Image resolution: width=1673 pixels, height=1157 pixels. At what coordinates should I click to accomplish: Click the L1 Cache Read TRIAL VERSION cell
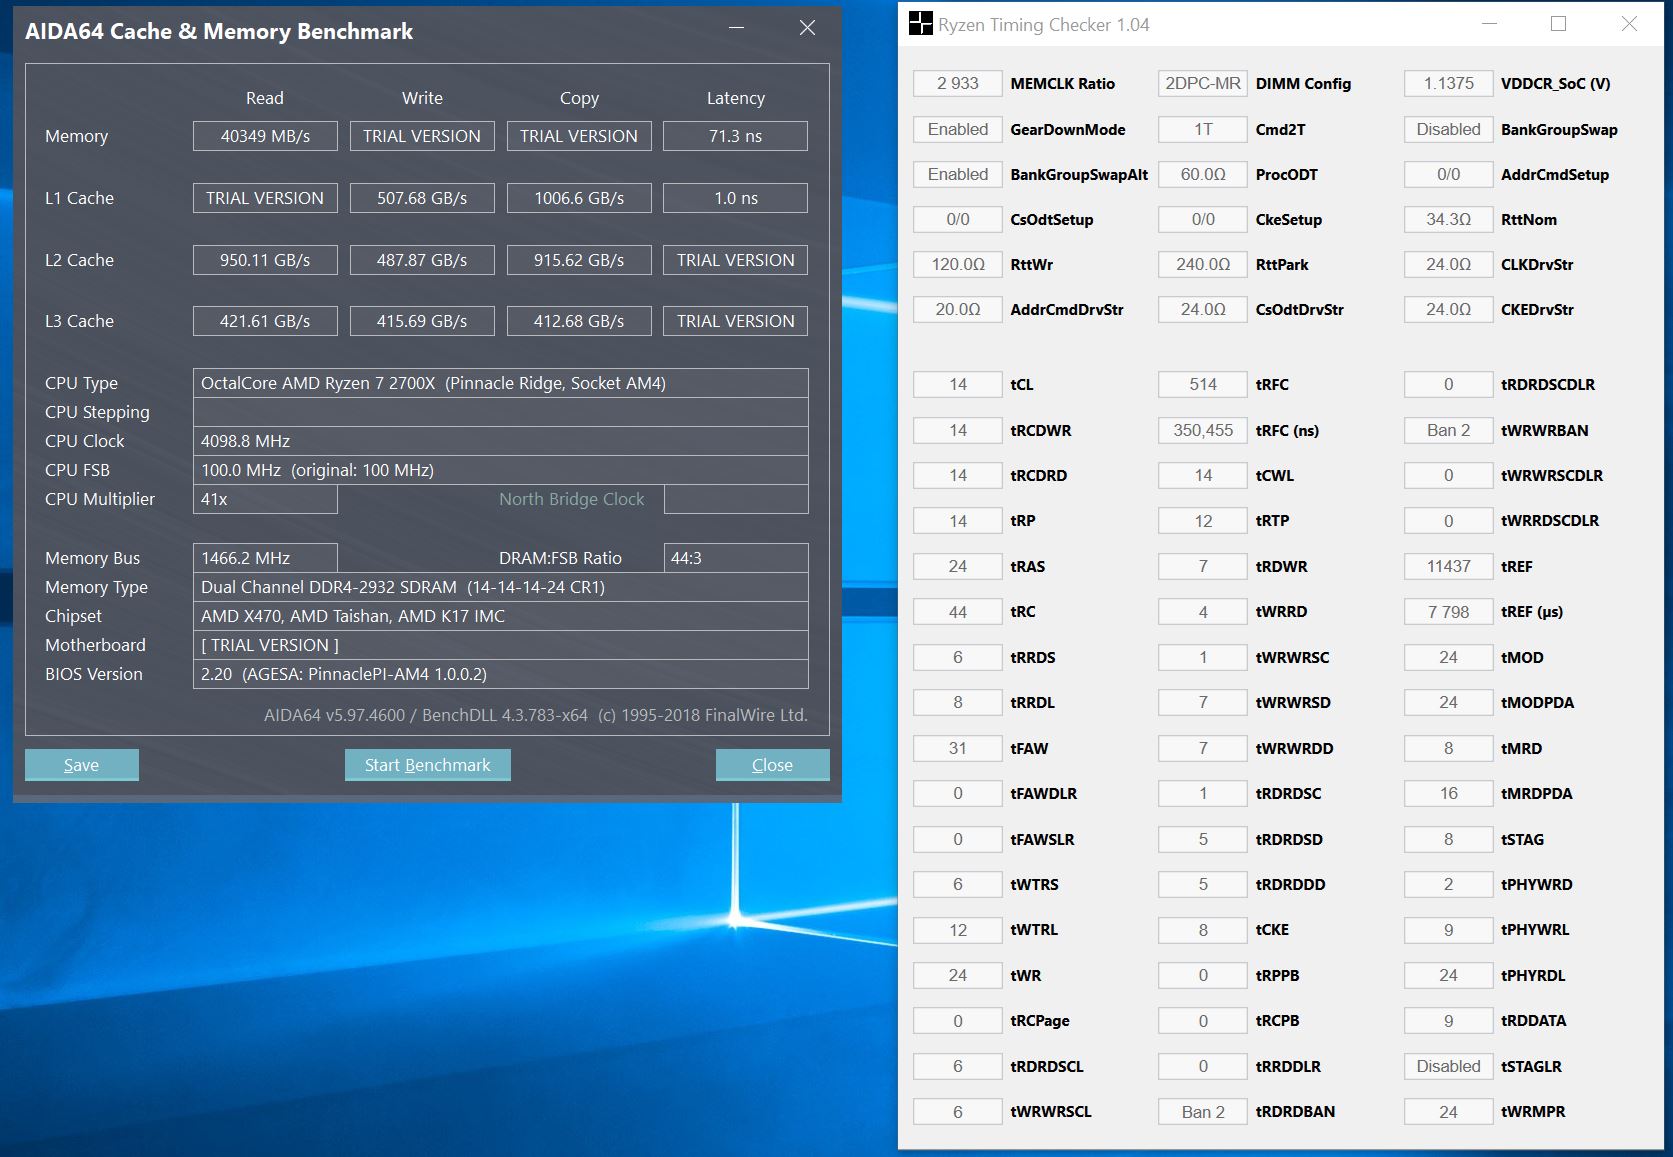tap(265, 198)
